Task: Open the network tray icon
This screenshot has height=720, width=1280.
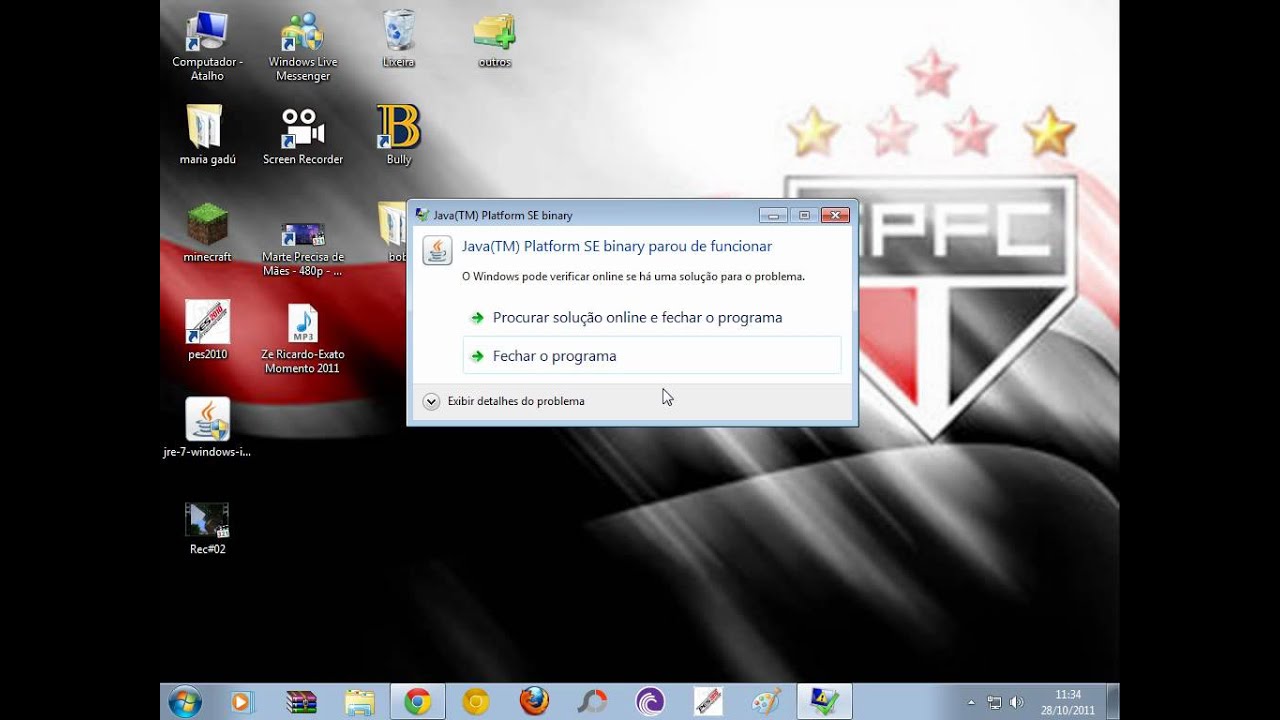Action: [994, 702]
